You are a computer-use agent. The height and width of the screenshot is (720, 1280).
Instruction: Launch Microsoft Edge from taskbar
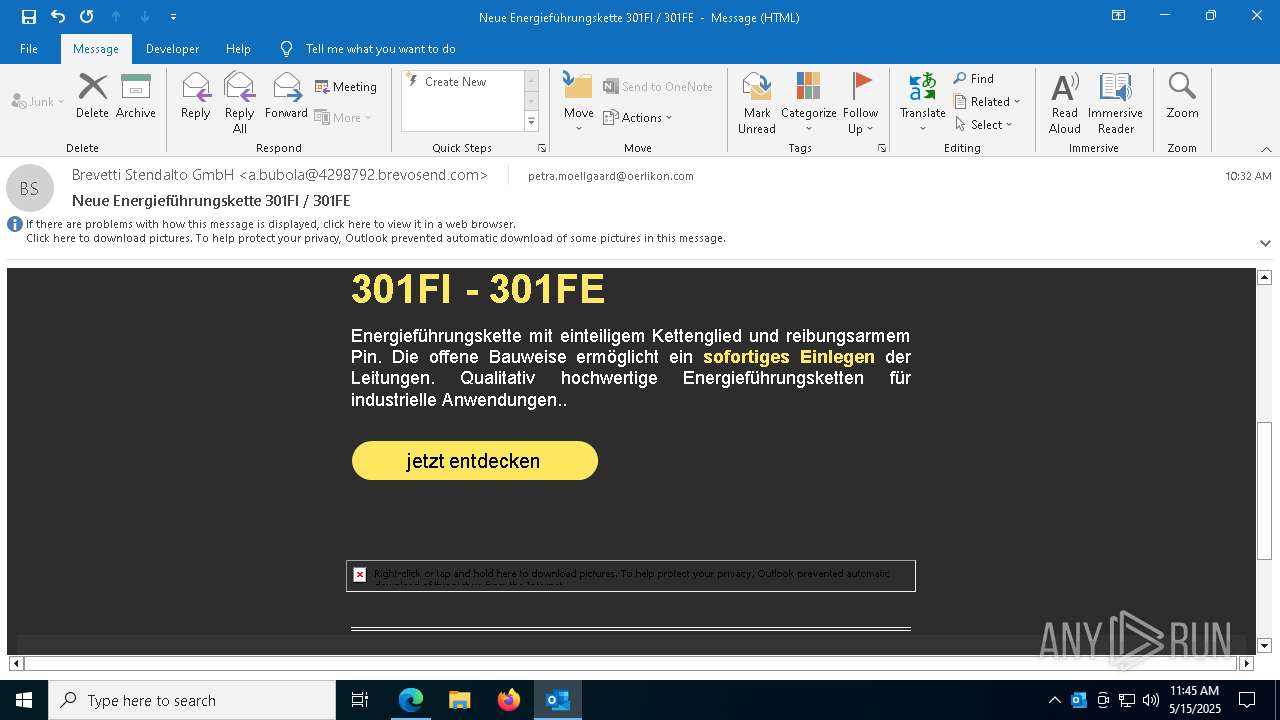pyautogui.click(x=411, y=700)
